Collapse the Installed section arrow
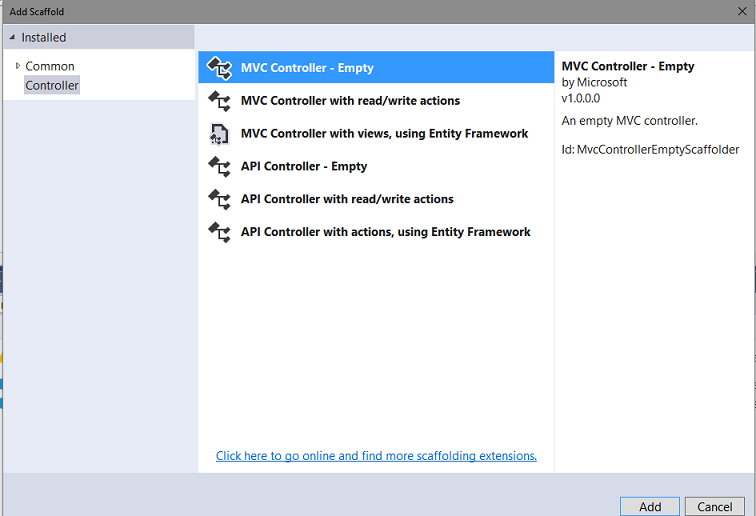756x516 pixels. tap(12, 37)
